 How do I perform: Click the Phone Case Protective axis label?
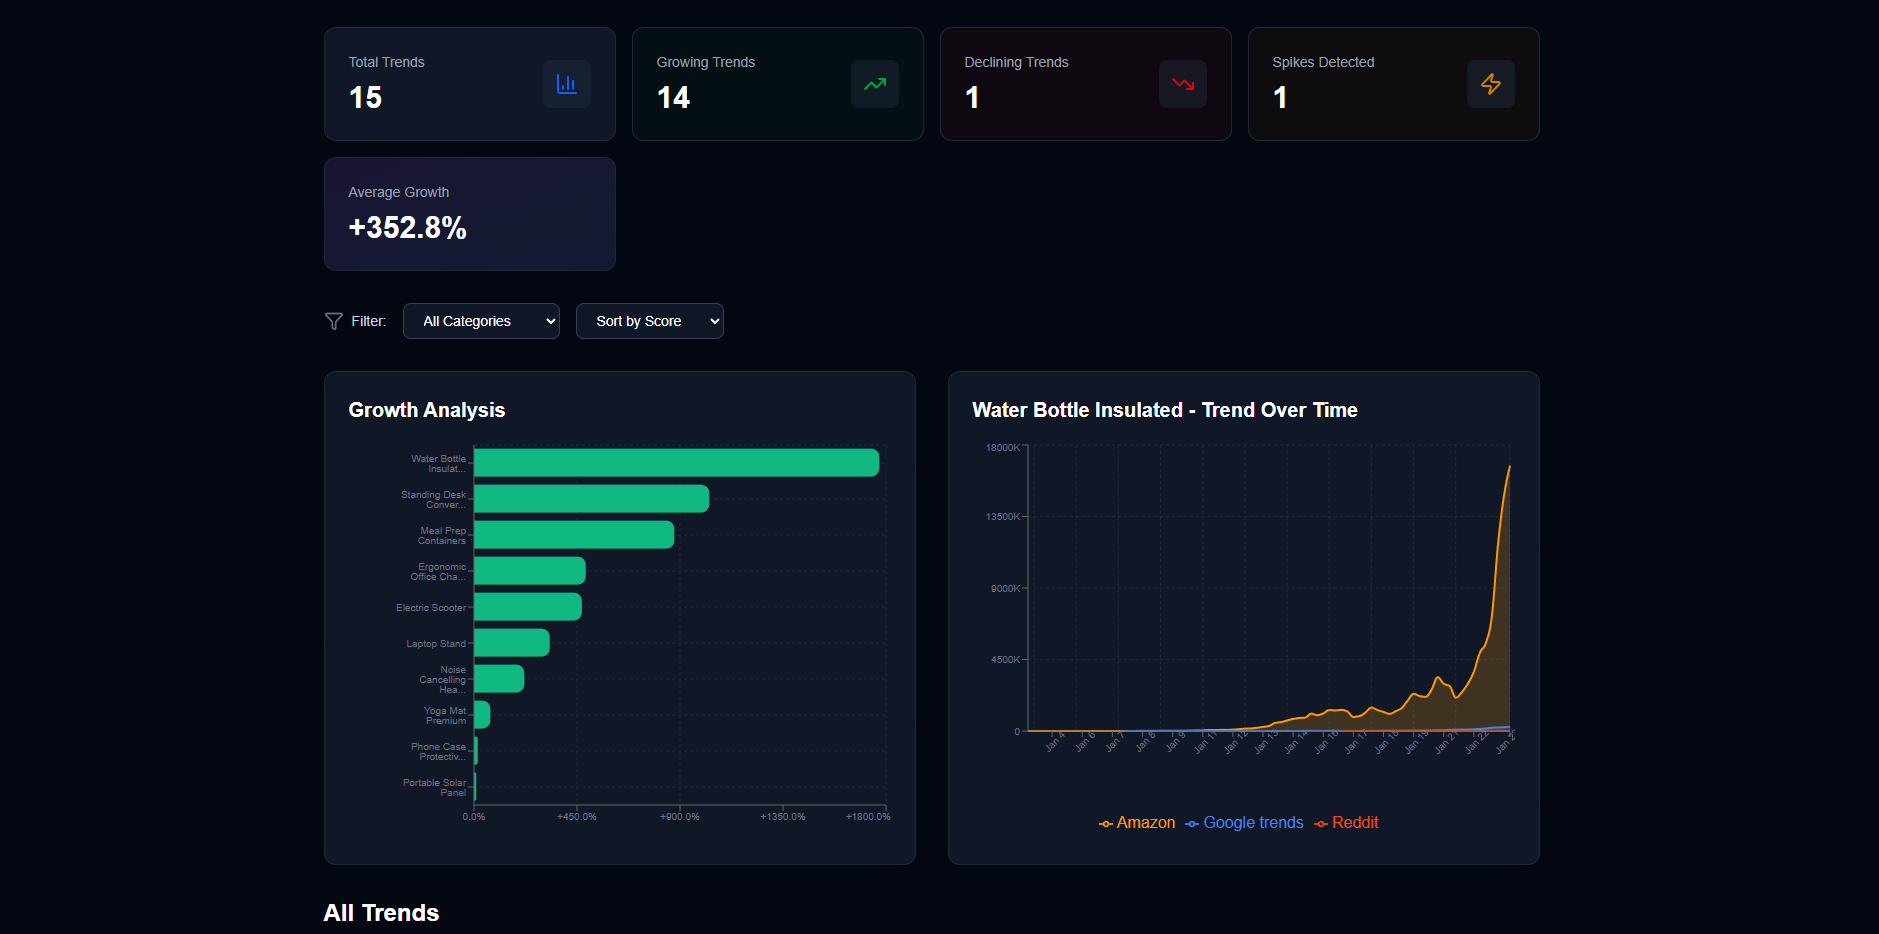439,752
